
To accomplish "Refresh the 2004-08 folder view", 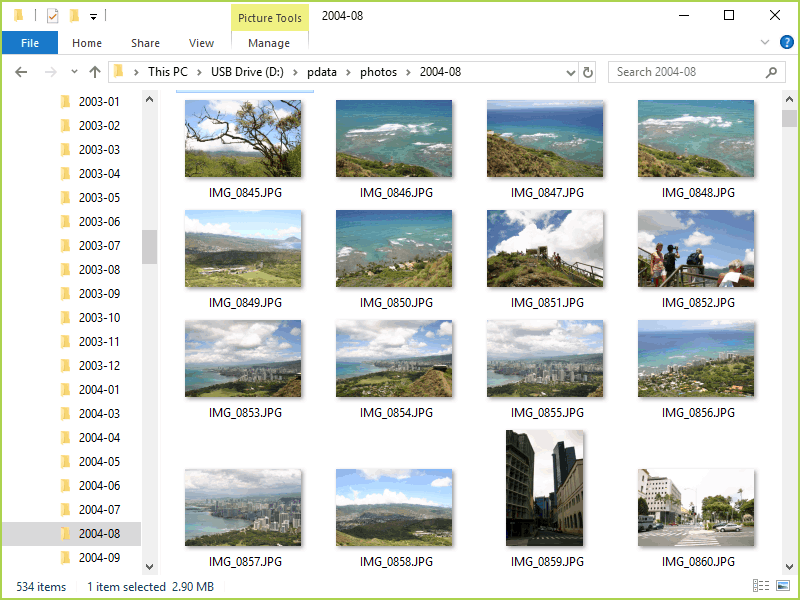I will [x=588, y=72].
